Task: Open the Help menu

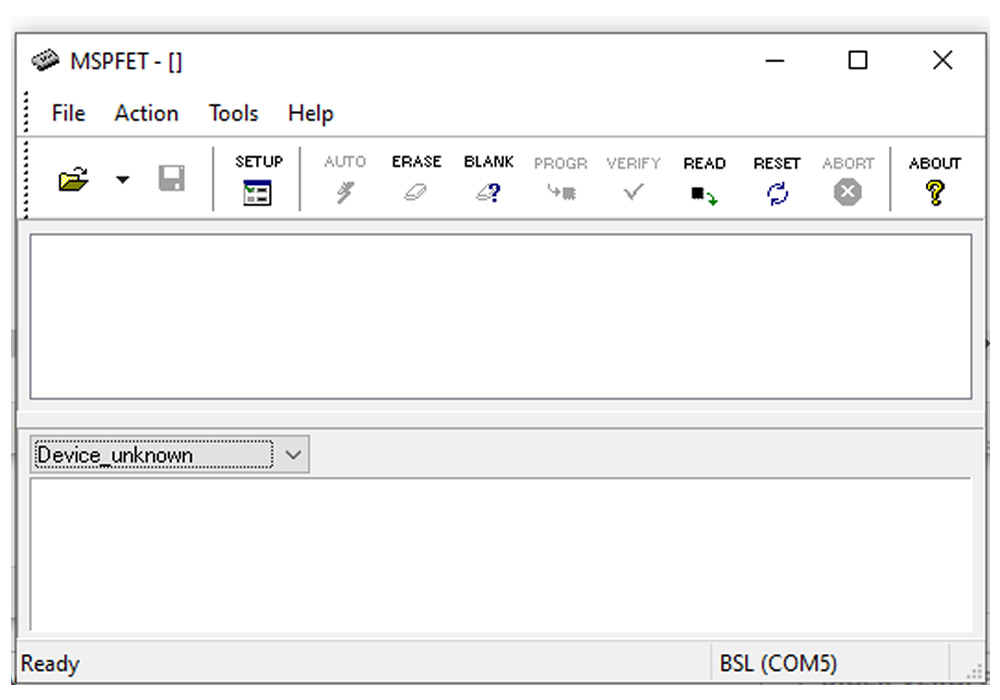Action: (311, 113)
